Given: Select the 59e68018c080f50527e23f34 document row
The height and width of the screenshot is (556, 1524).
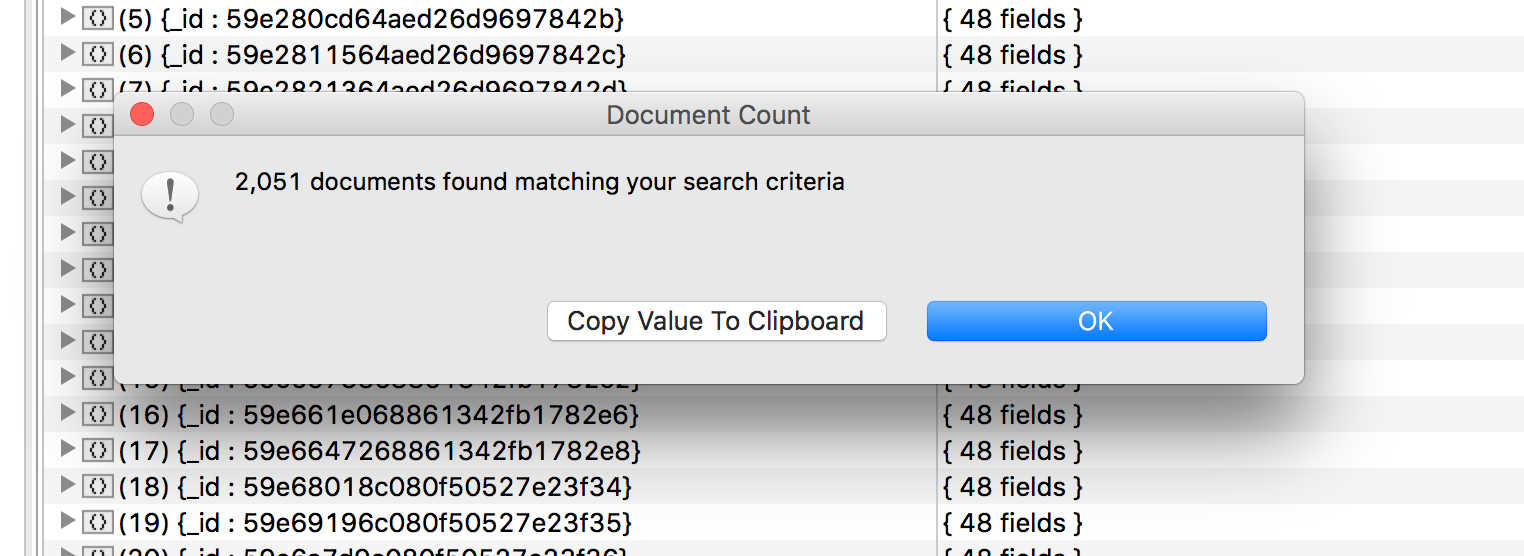Looking at the screenshot, I should point(490,486).
